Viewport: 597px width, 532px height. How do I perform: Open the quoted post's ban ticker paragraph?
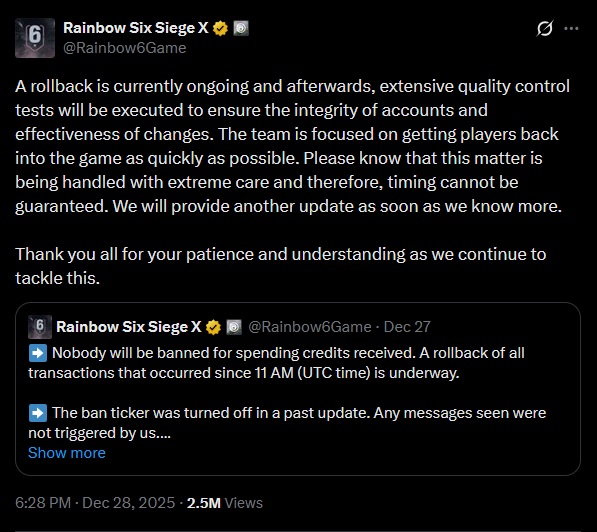287,423
